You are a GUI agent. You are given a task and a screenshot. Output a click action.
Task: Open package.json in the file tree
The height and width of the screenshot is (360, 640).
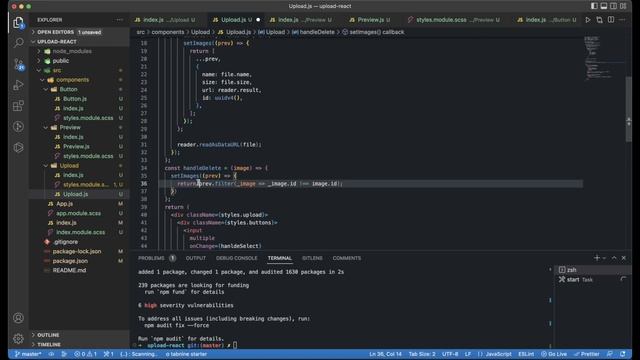tap(79, 261)
